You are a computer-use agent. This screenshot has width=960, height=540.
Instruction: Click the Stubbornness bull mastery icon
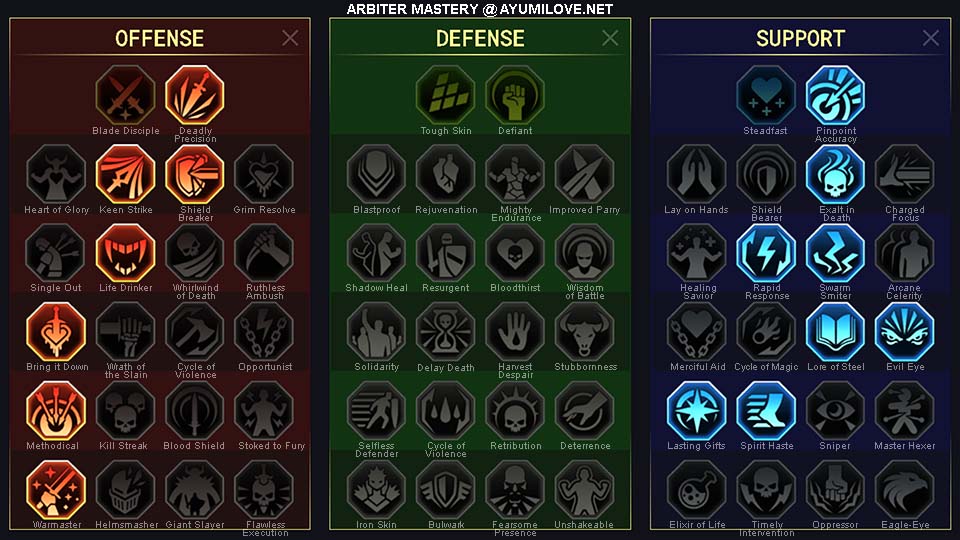point(584,332)
